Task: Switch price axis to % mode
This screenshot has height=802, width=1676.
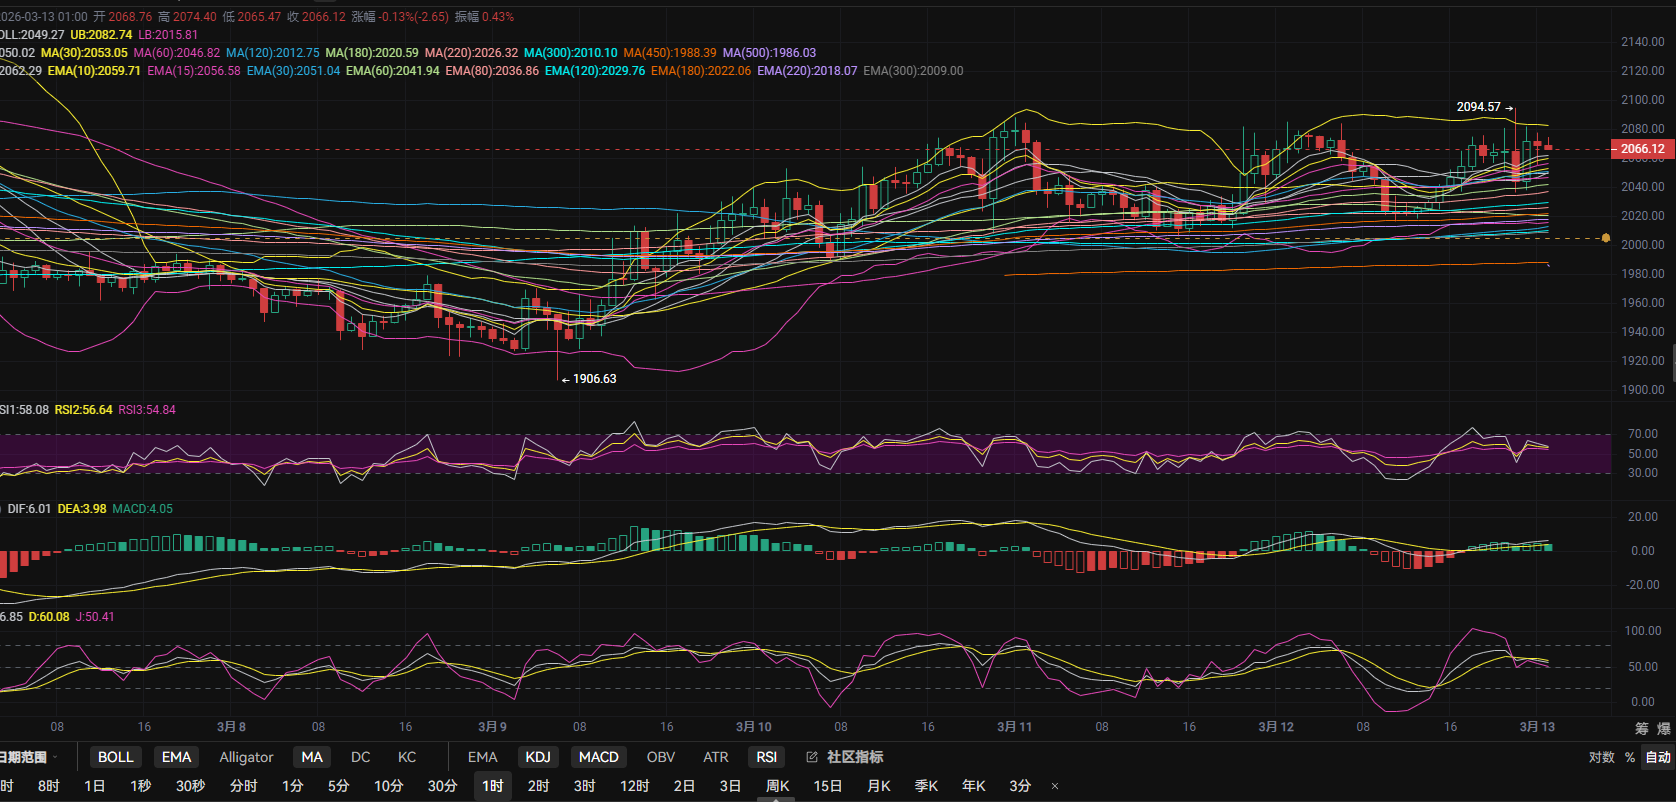Action: [x=1630, y=757]
